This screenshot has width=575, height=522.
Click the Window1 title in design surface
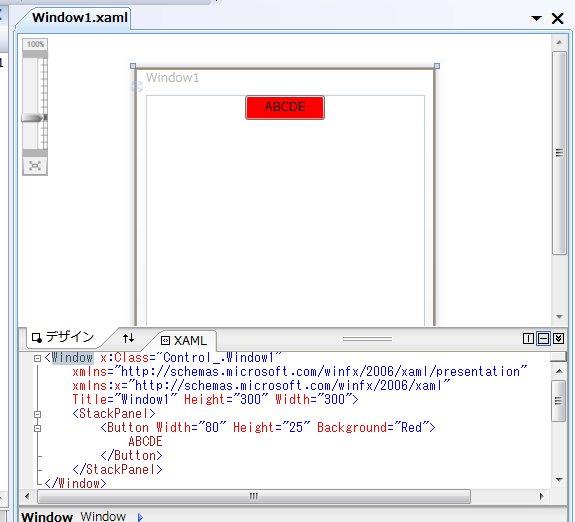[x=172, y=78]
